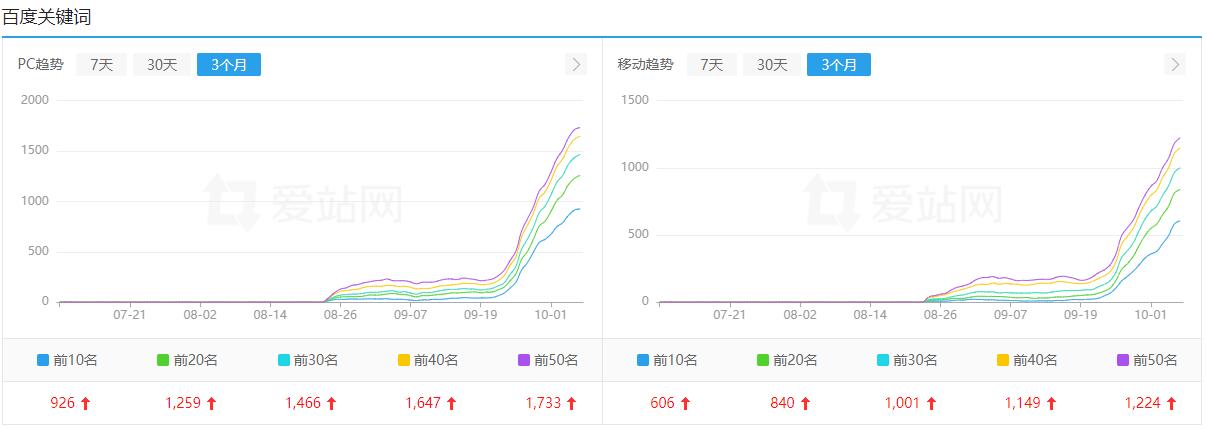Viewport: 1206px width, 429px height.
Task: Open 30天 range in 移动趋势
Action: point(772,65)
